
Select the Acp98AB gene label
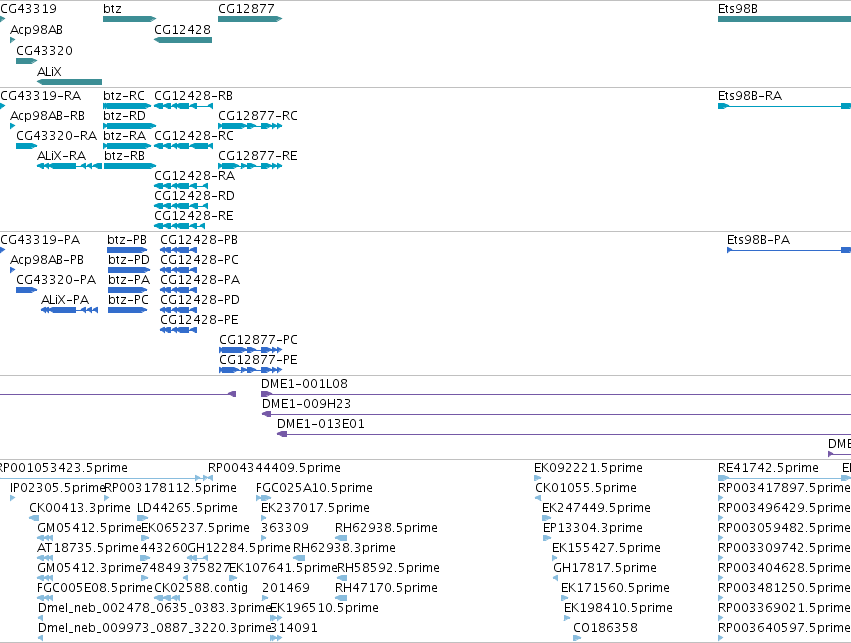[36, 29]
